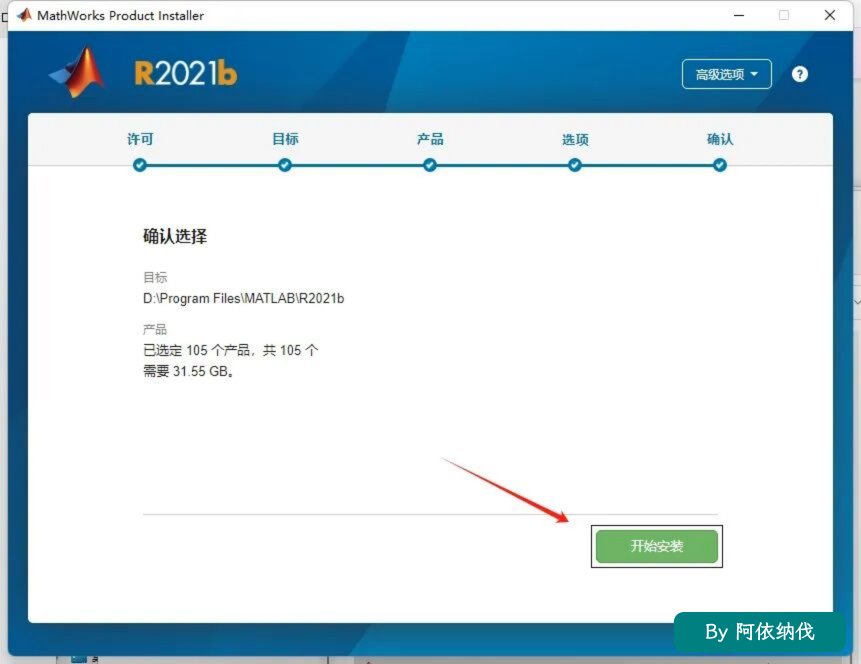Click the MathWorks Product Installer window title
The image size is (861, 664).
(x=120, y=15)
